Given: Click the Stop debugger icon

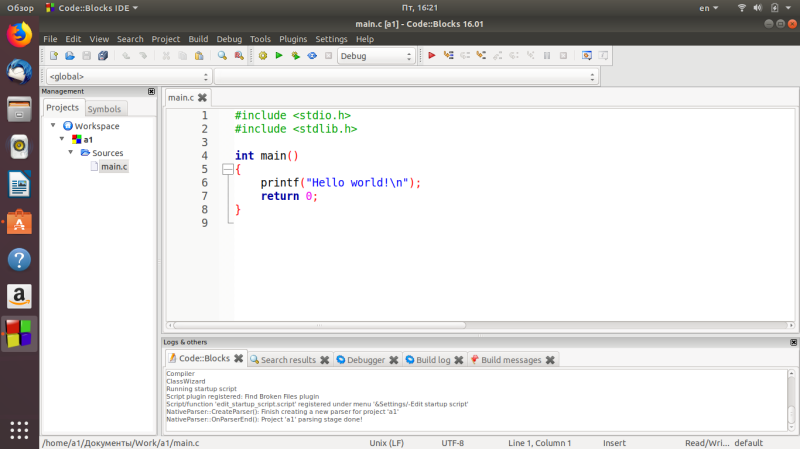Looking at the screenshot, I should pyautogui.click(x=563, y=56).
